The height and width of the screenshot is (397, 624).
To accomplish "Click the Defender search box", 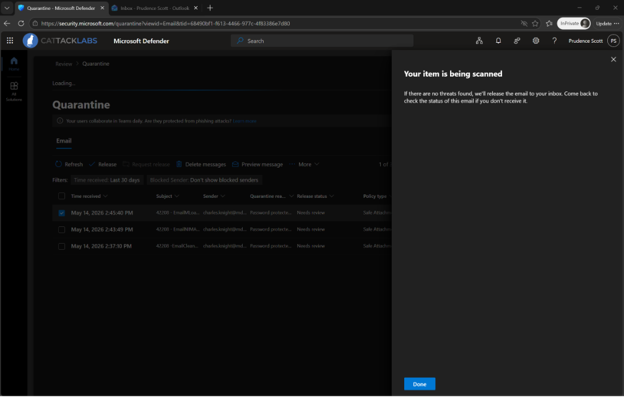I will (x=322, y=41).
